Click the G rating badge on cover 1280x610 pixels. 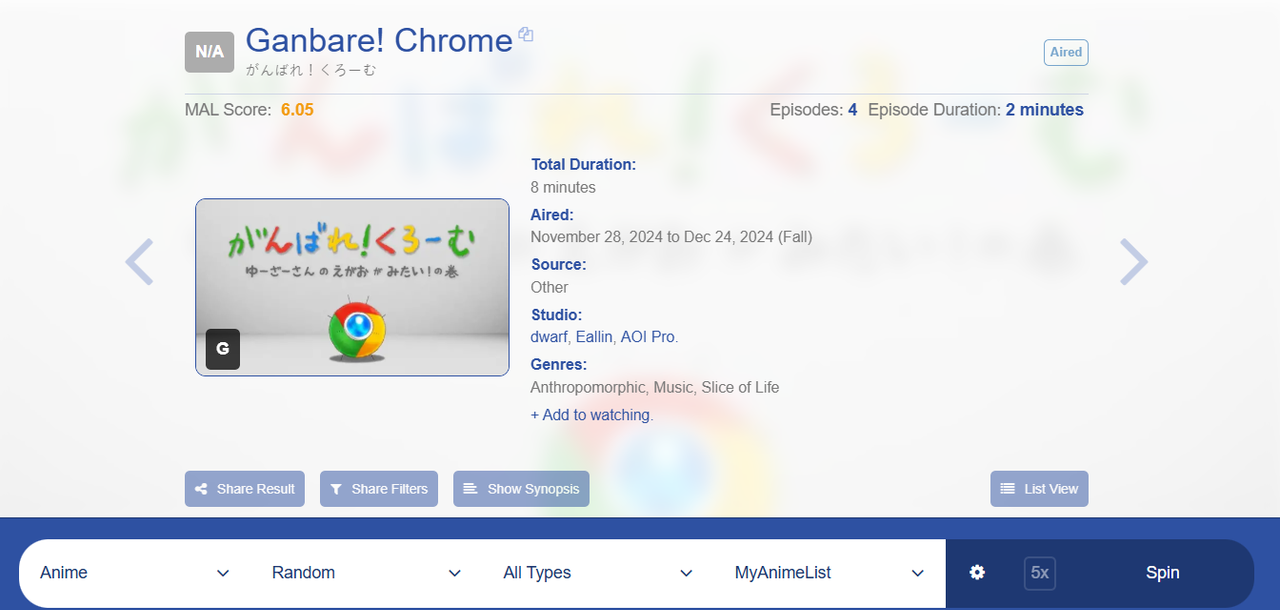pyautogui.click(x=223, y=349)
